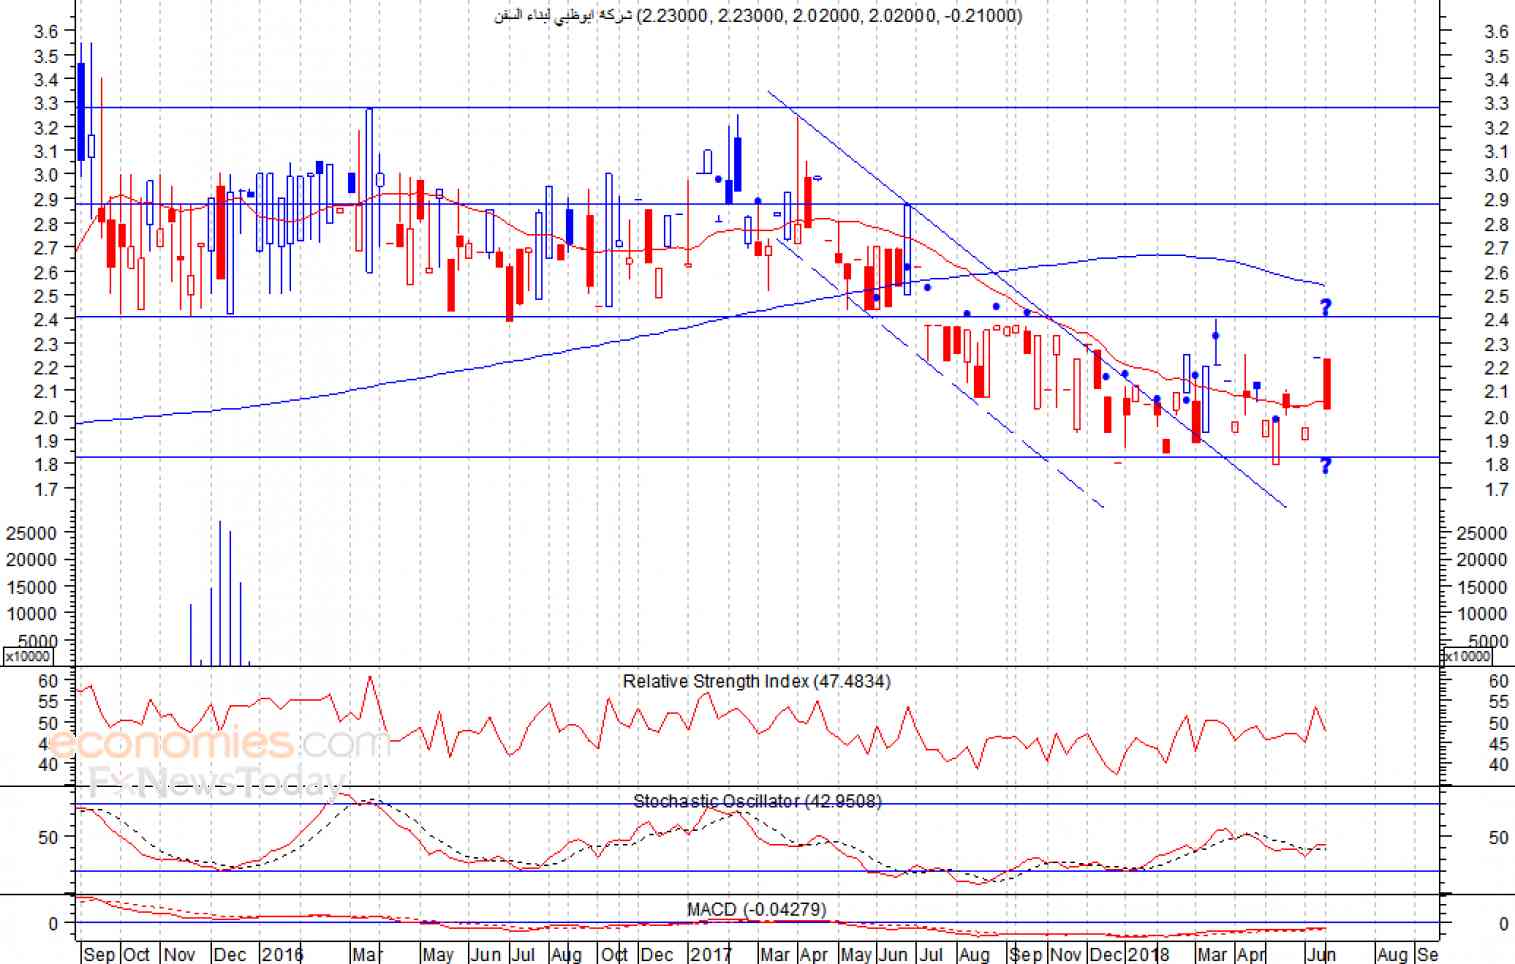Select the 45 value on right RSI axis

(1498, 744)
